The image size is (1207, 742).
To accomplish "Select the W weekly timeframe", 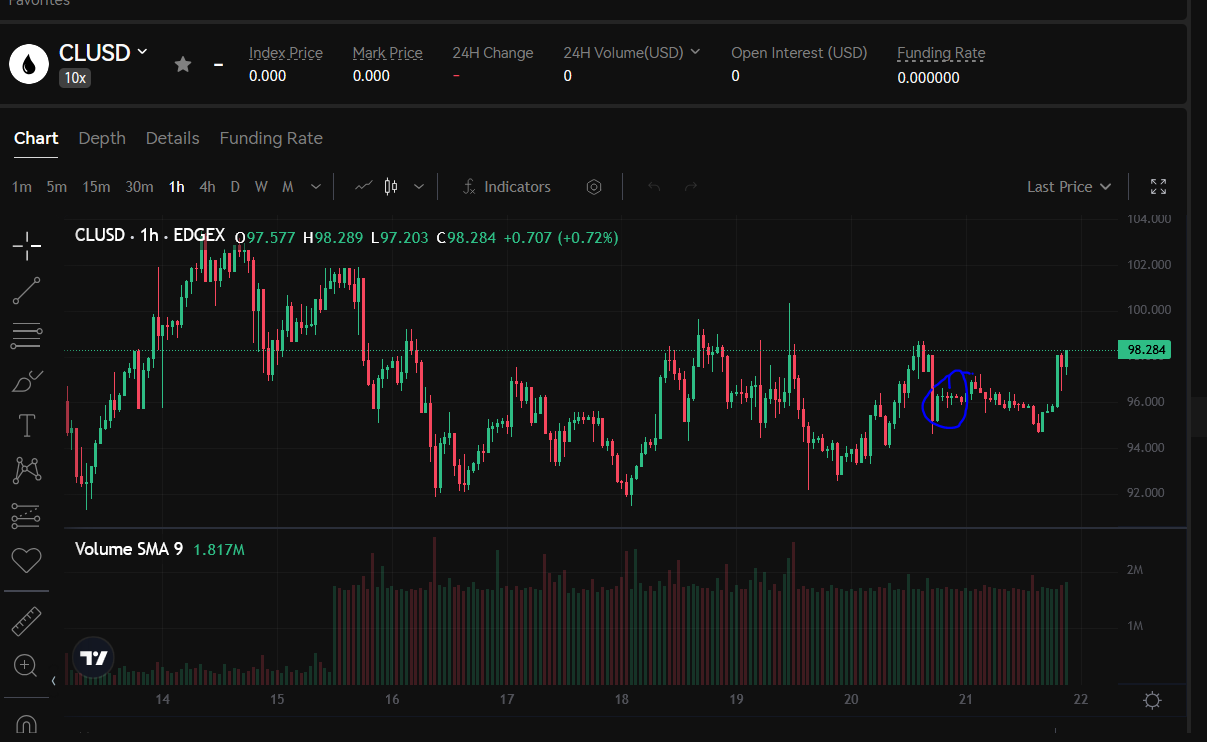I will pos(261,187).
